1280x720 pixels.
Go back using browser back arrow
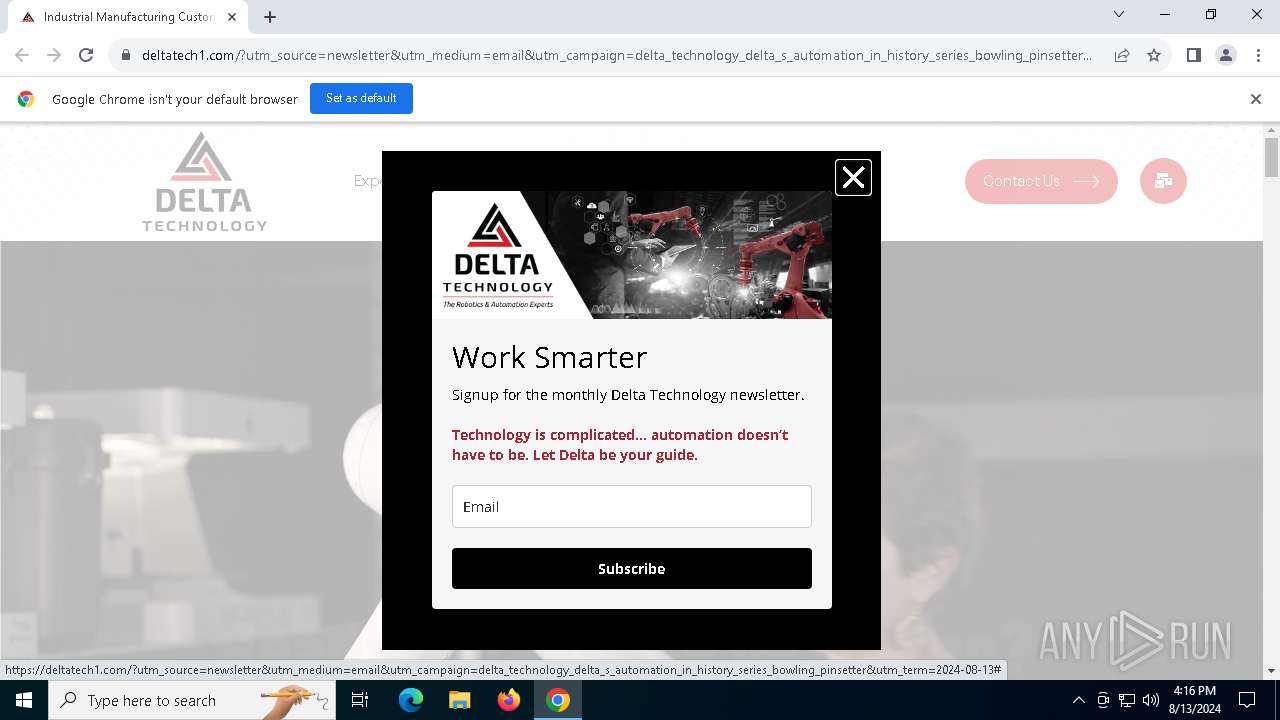pyautogui.click(x=22, y=55)
